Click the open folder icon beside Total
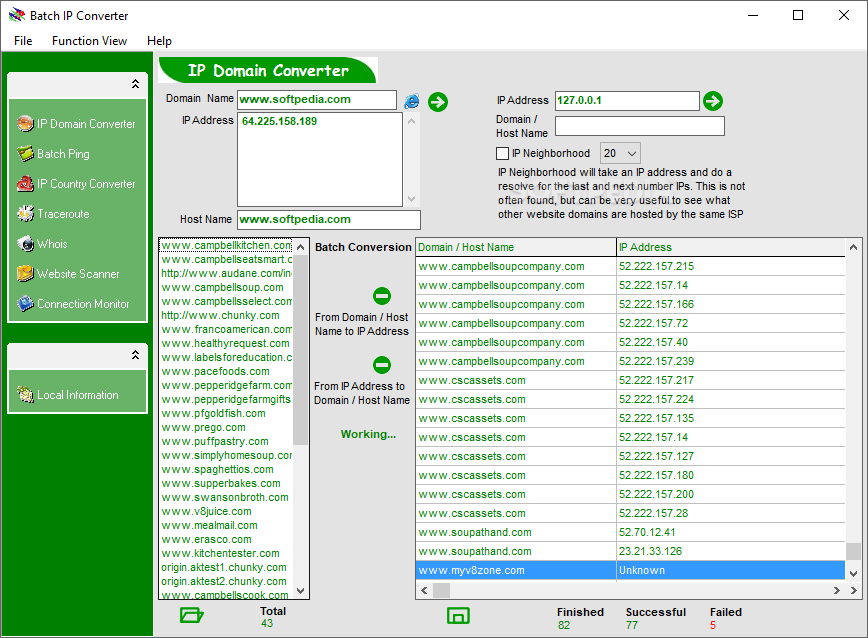This screenshot has height=638, width=868. click(x=192, y=615)
